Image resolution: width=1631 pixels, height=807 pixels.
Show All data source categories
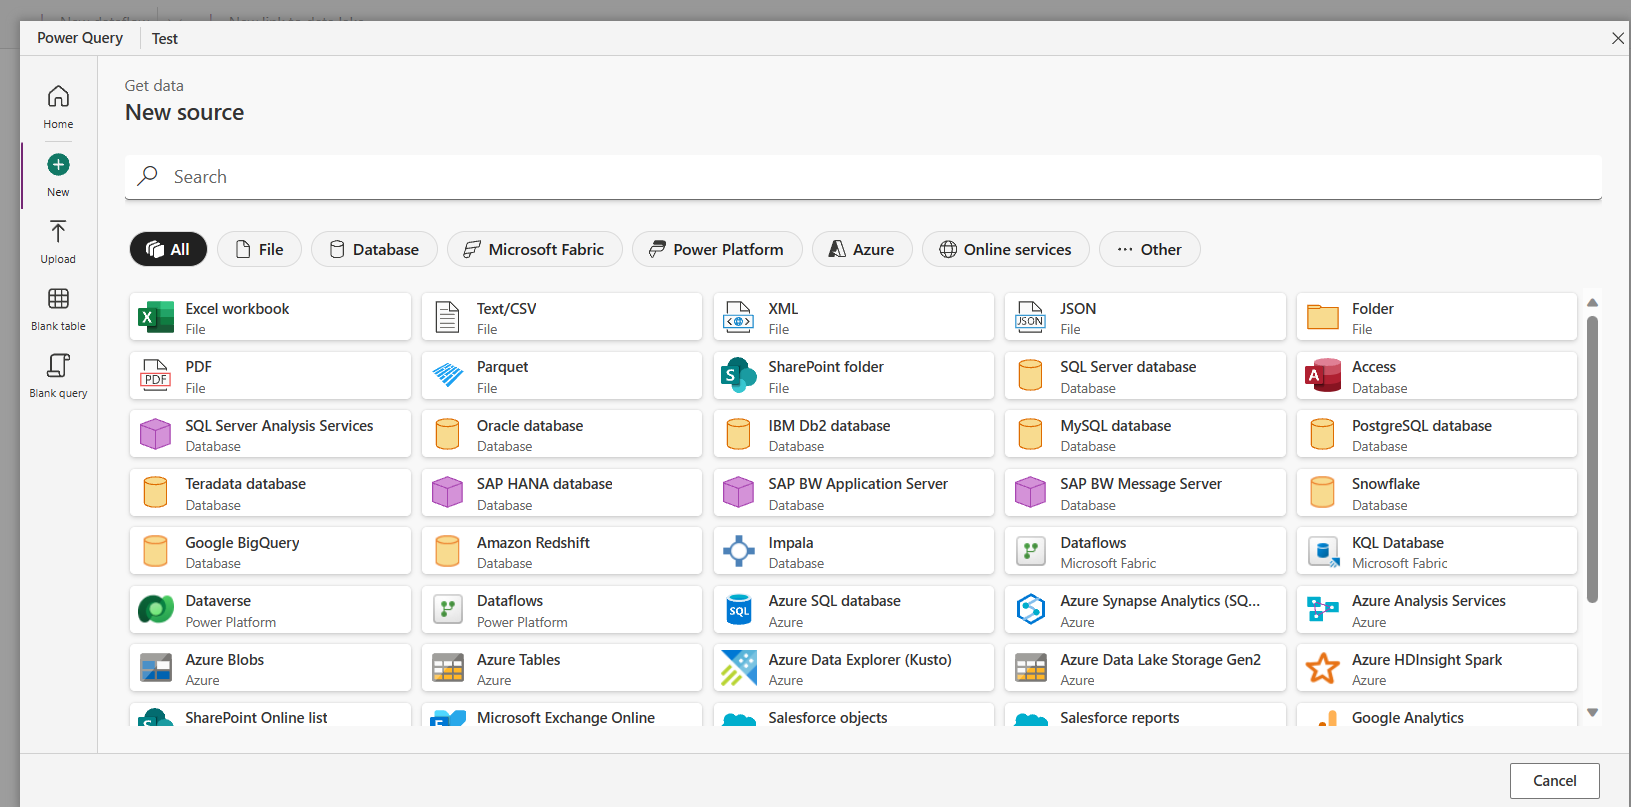168,249
